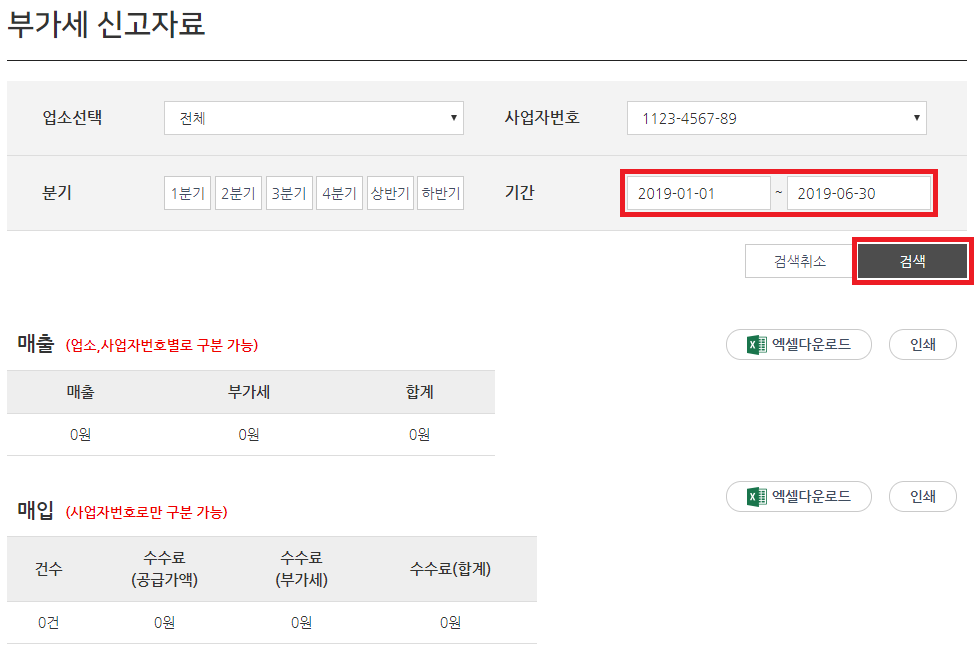Click the dropdown arrow of 업소선택

(454, 118)
